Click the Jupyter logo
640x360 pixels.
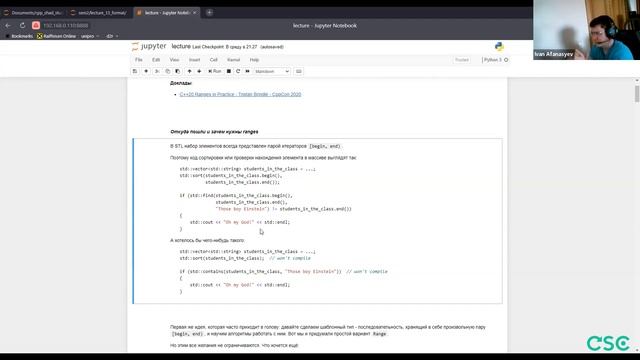[x=149, y=47]
